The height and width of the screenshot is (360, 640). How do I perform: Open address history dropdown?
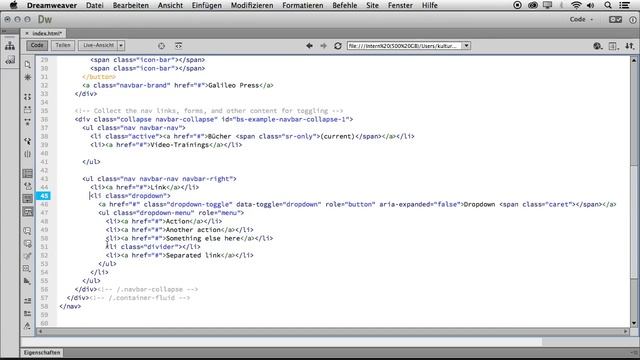466,46
